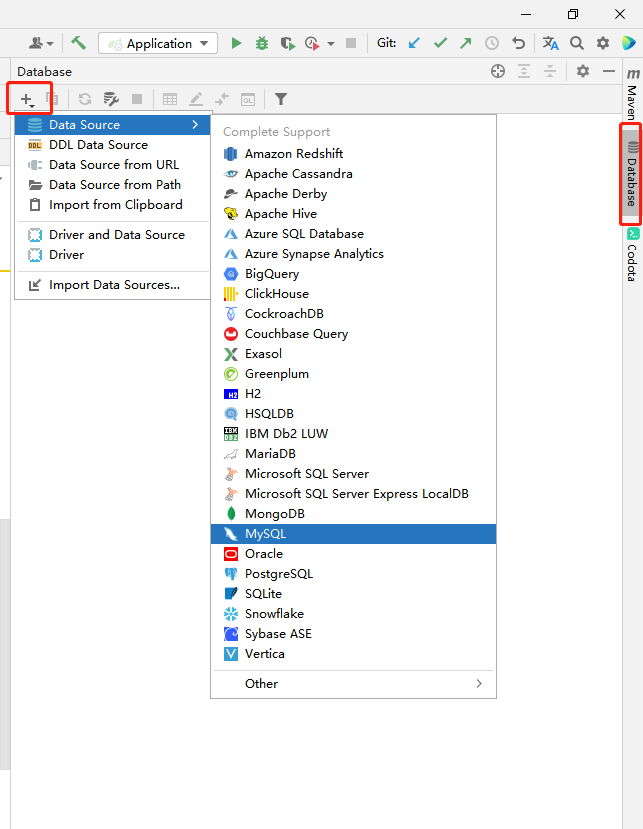Select the Driver menu entry
The image size is (643, 829).
click(112, 255)
